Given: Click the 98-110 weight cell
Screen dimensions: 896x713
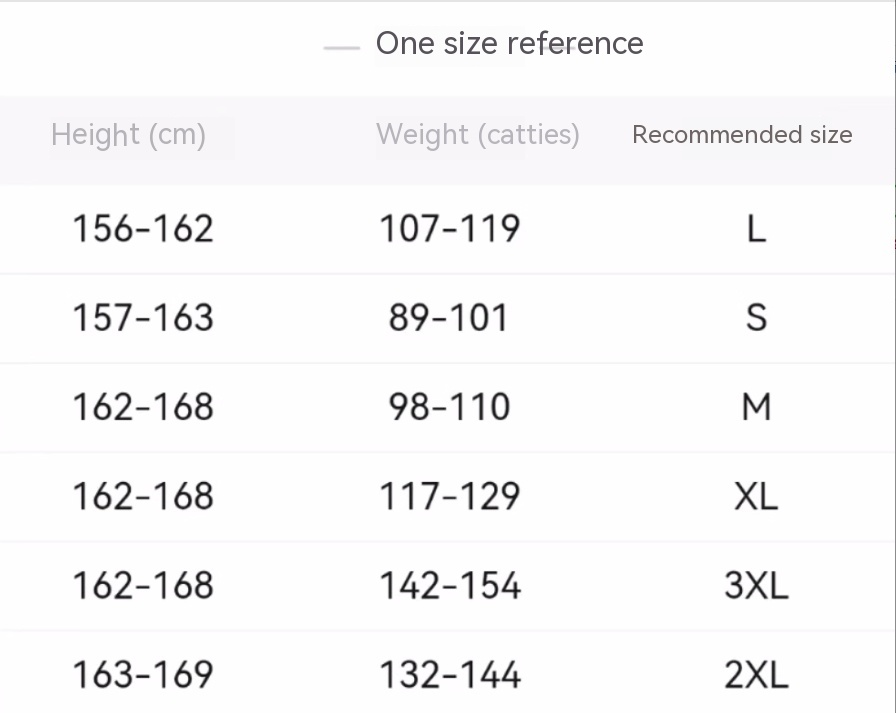Looking at the screenshot, I should coord(450,407).
